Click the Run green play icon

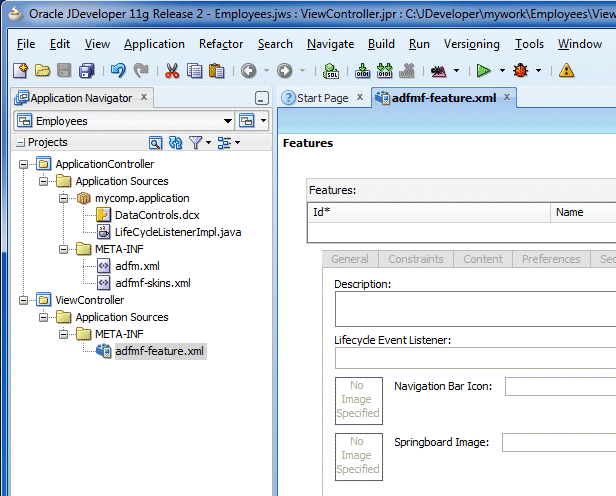tap(484, 71)
